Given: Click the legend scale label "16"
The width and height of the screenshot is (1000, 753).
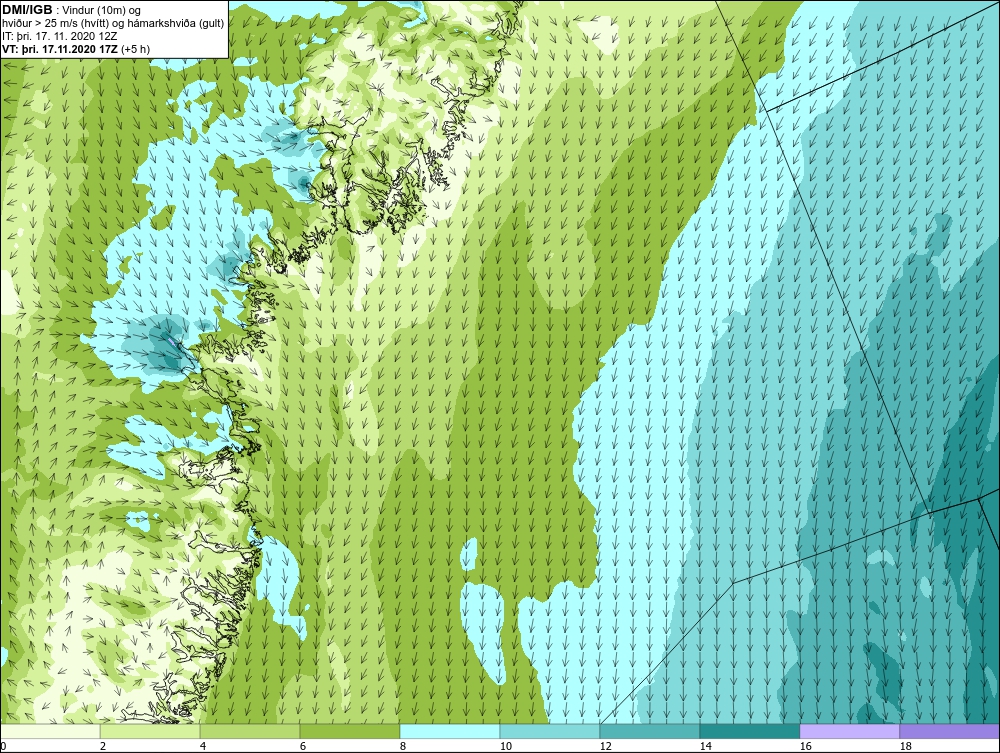Looking at the screenshot, I should pyautogui.click(x=805, y=746).
